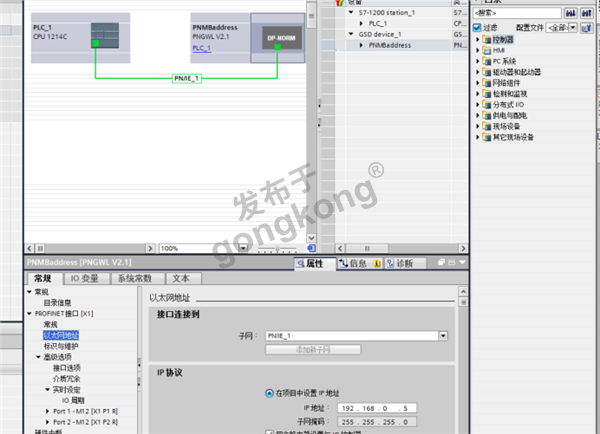Open the 配置文件 profile dropdown
This screenshot has width=600, height=434.
point(573,28)
